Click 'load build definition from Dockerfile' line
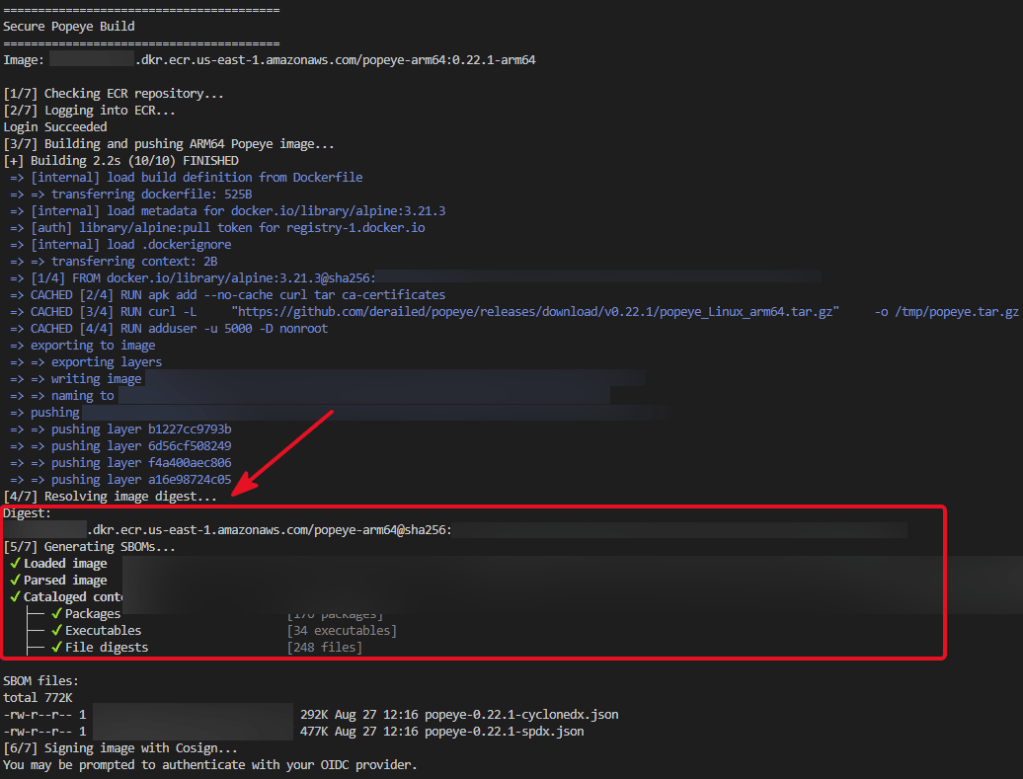This screenshot has width=1023, height=779. (x=186, y=177)
